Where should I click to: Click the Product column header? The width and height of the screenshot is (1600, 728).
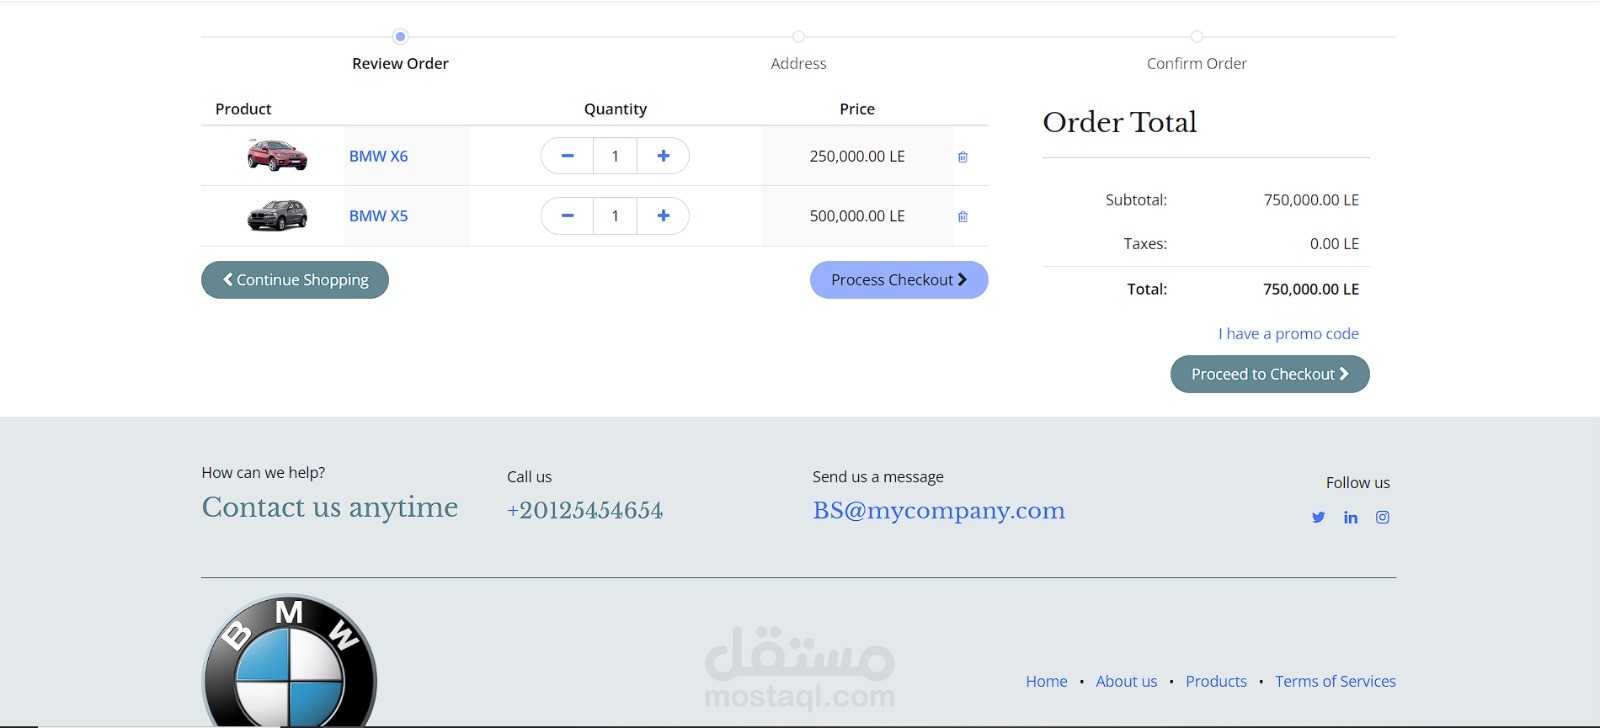(x=243, y=109)
